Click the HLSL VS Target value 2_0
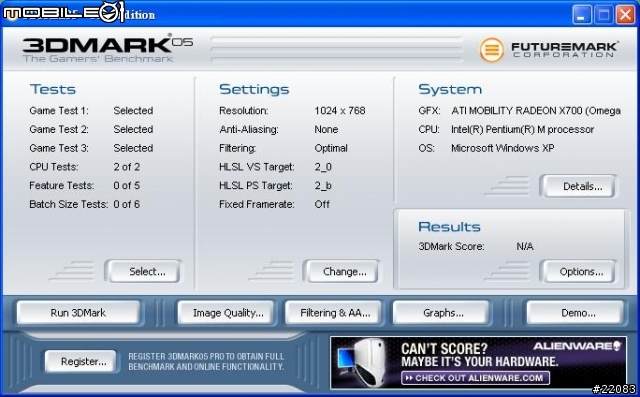 pyautogui.click(x=323, y=167)
